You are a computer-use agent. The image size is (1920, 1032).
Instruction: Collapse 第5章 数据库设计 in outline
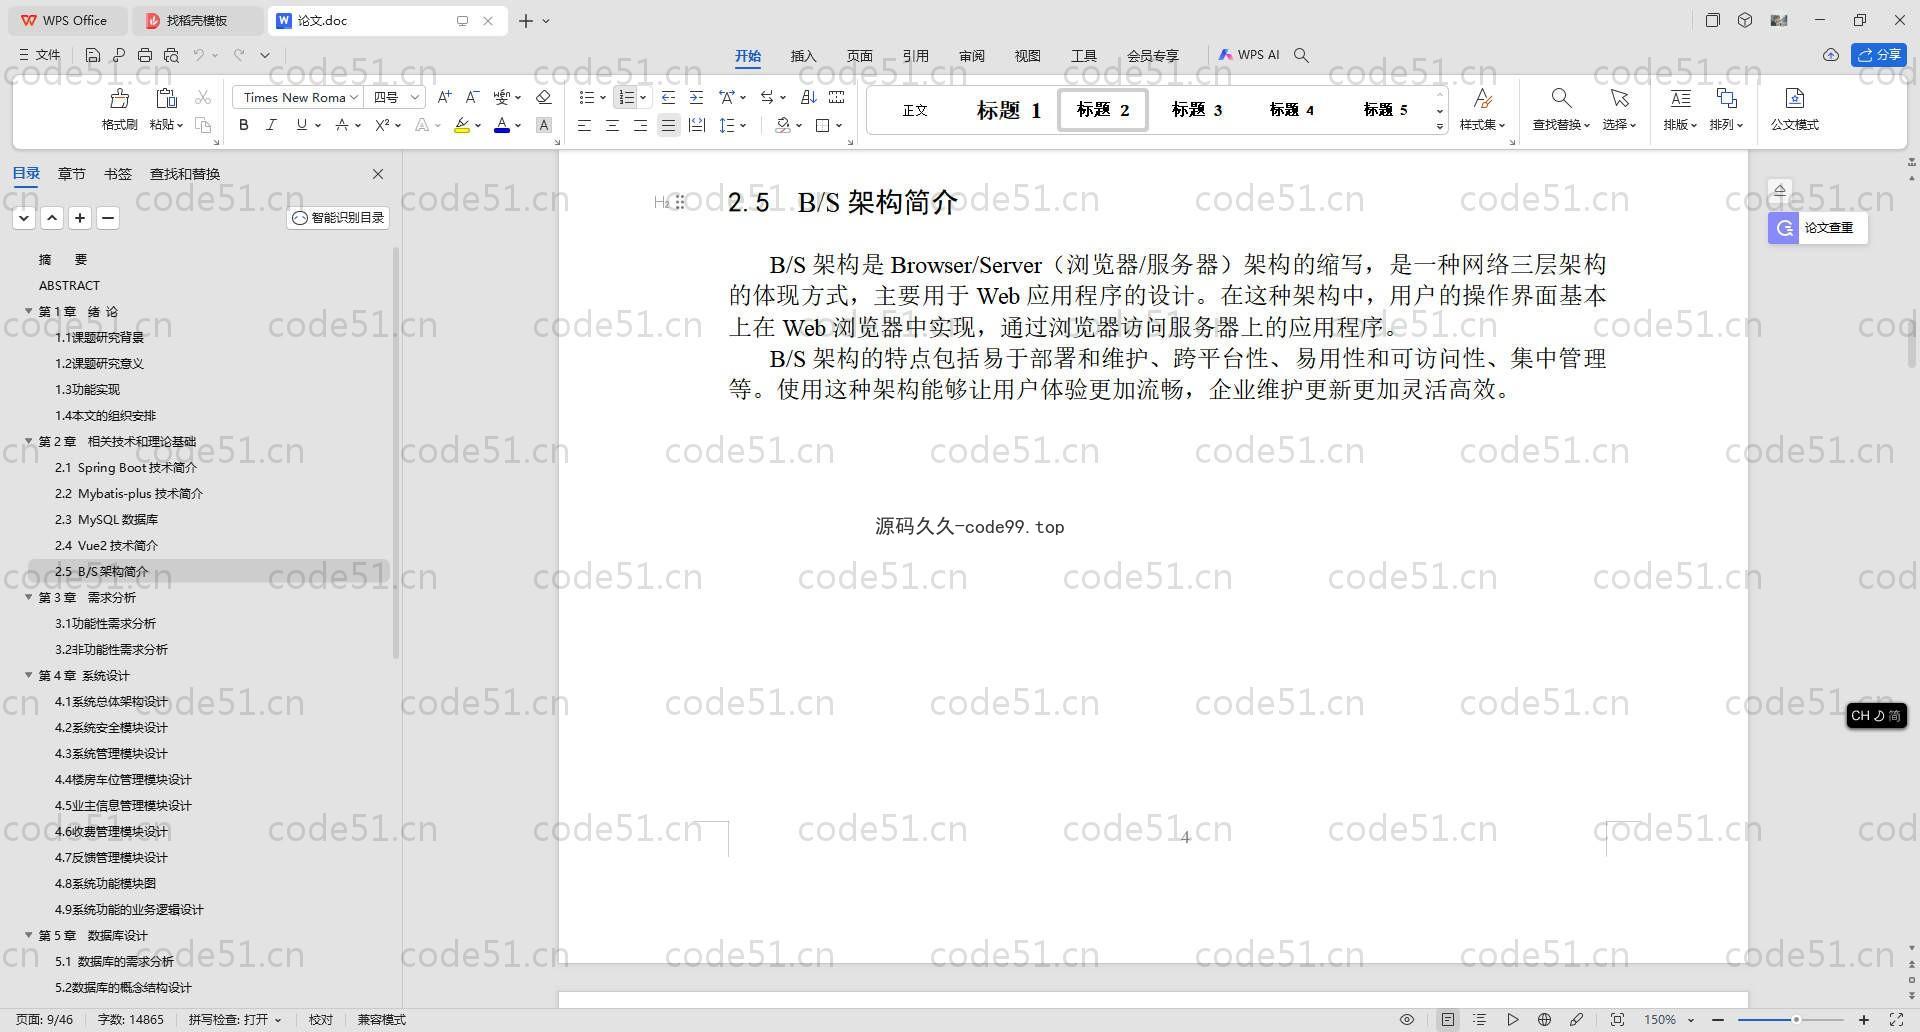point(29,935)
